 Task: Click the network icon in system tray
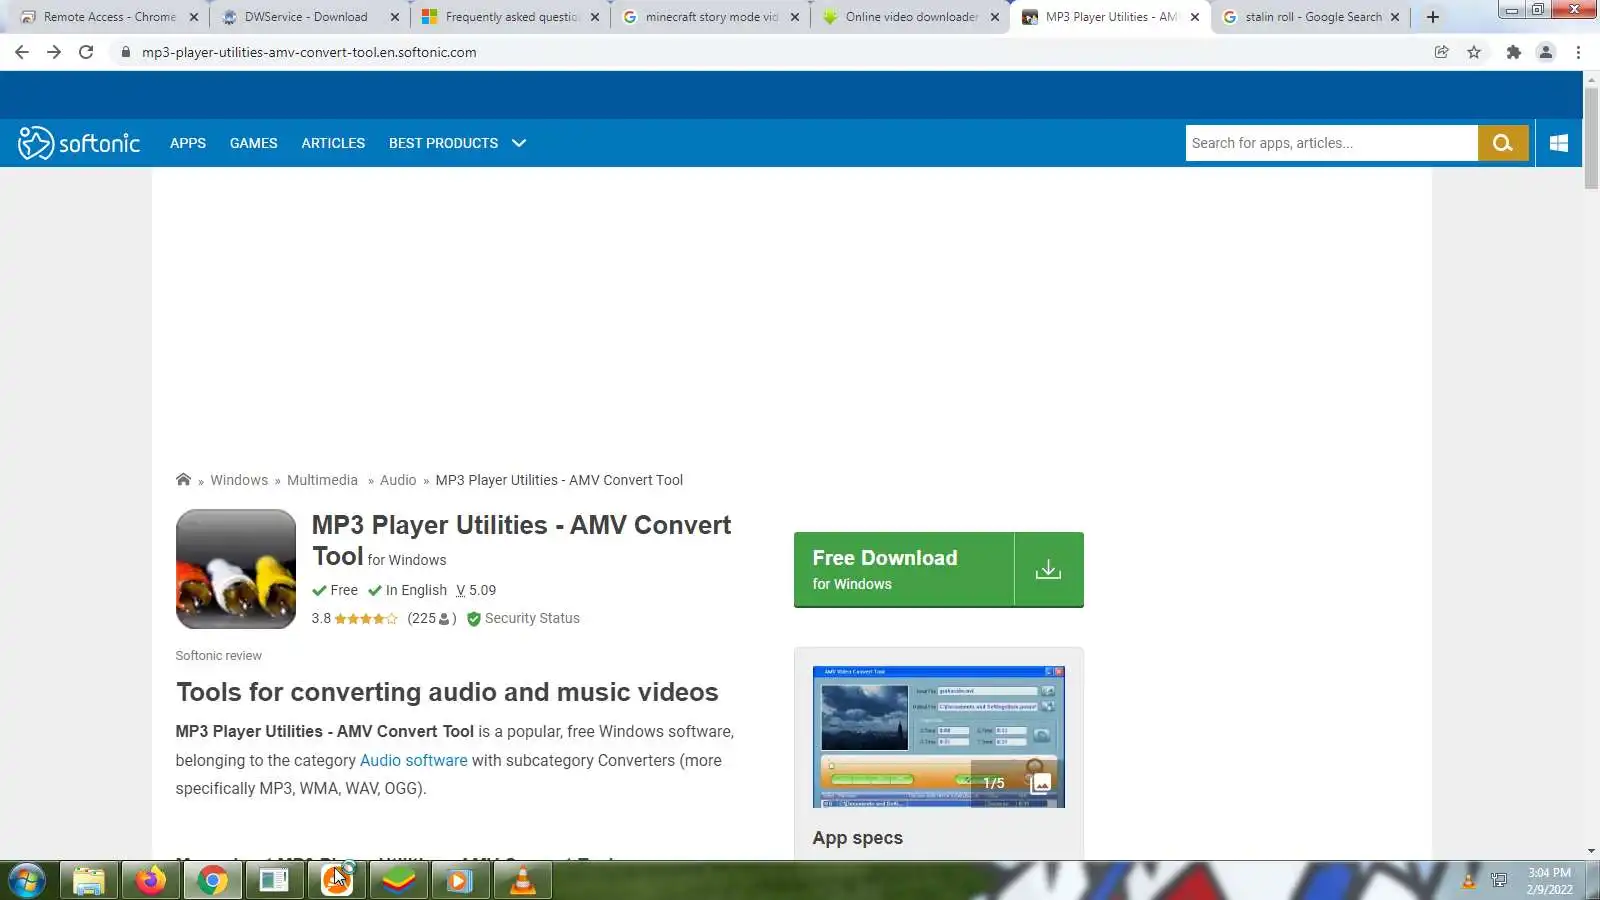1499,881
